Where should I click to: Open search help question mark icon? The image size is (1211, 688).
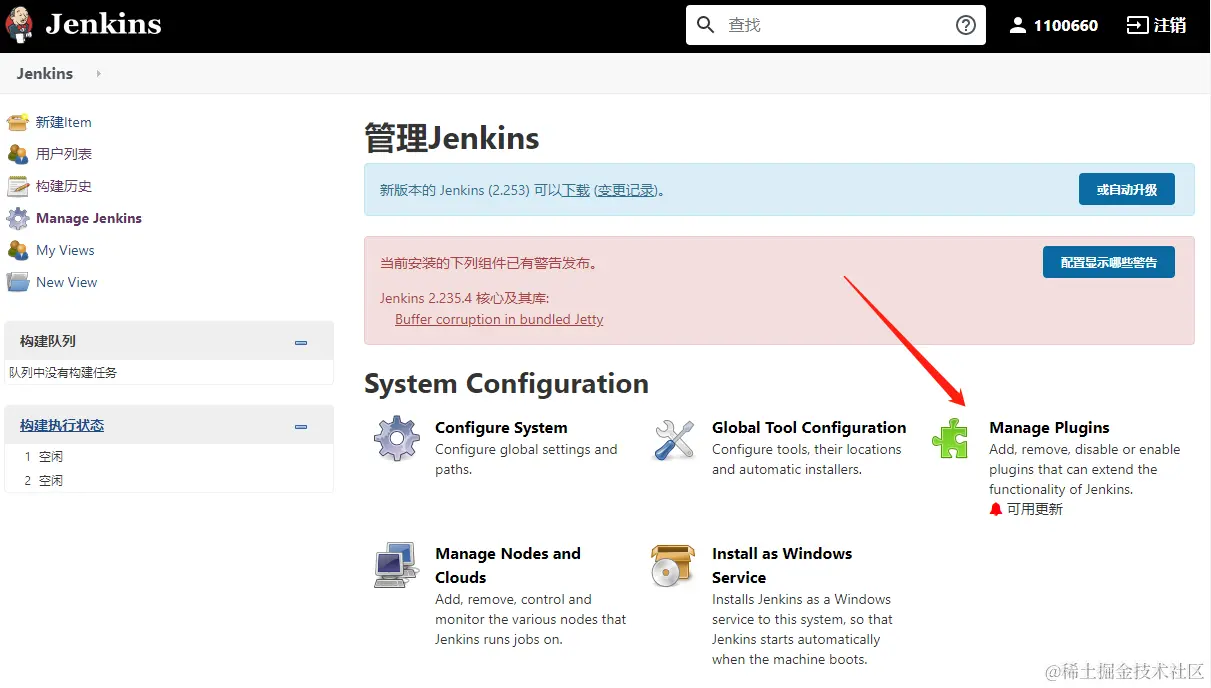[966, 25]
